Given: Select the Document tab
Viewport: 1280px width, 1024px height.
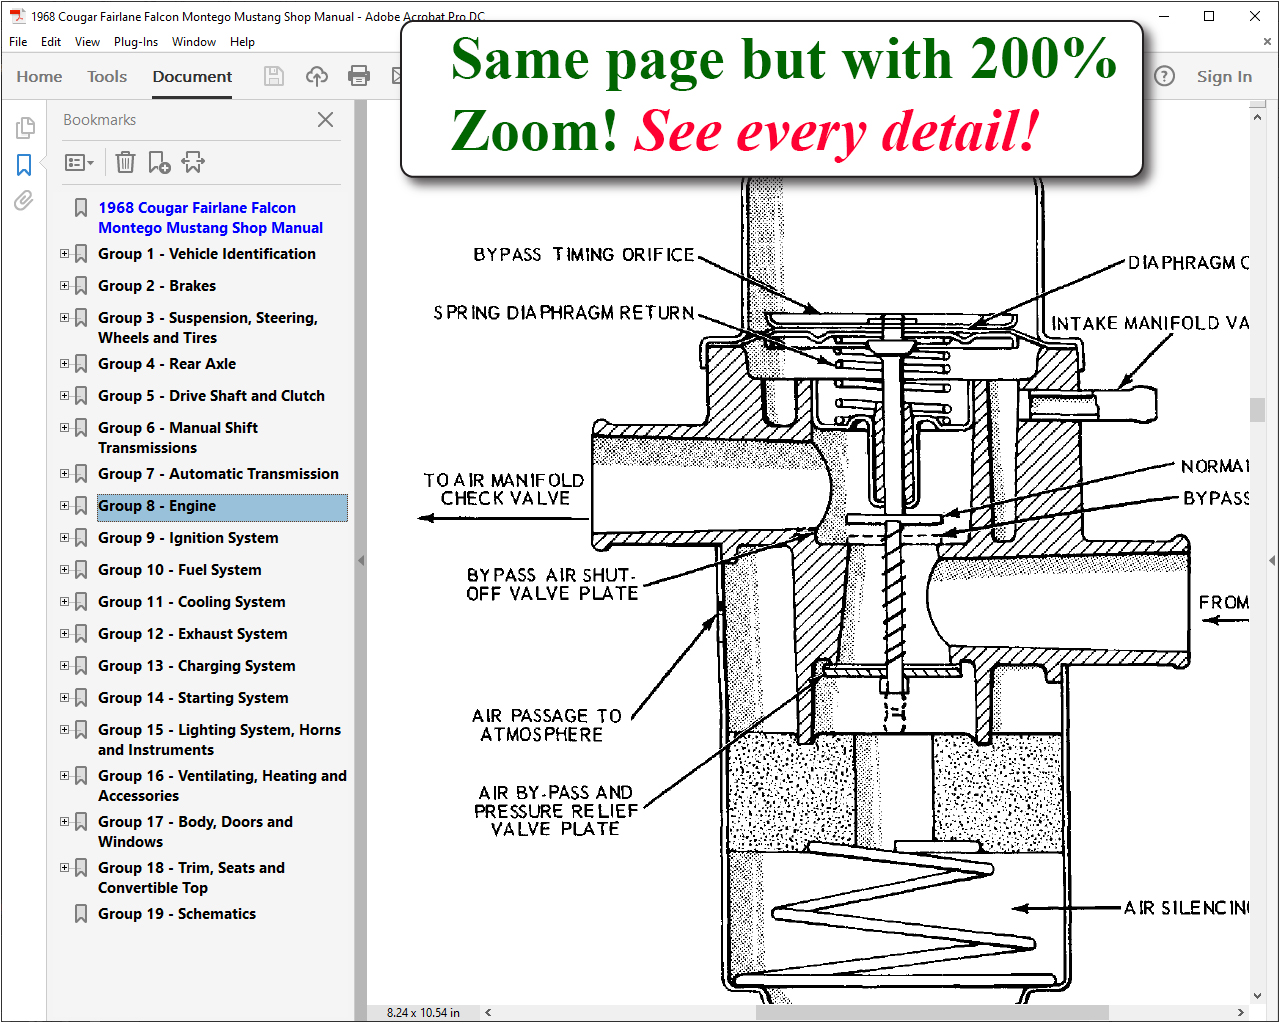Looking at the screenshot, I should [192, 76].
